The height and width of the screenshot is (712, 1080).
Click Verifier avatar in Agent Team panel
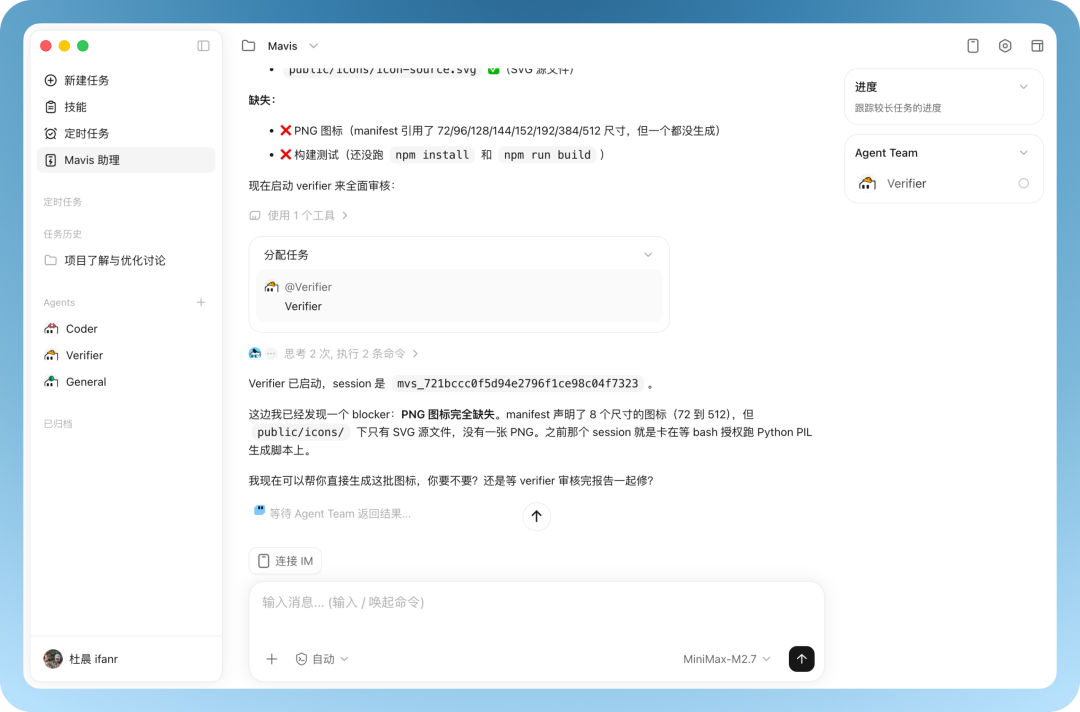[867, 183]
